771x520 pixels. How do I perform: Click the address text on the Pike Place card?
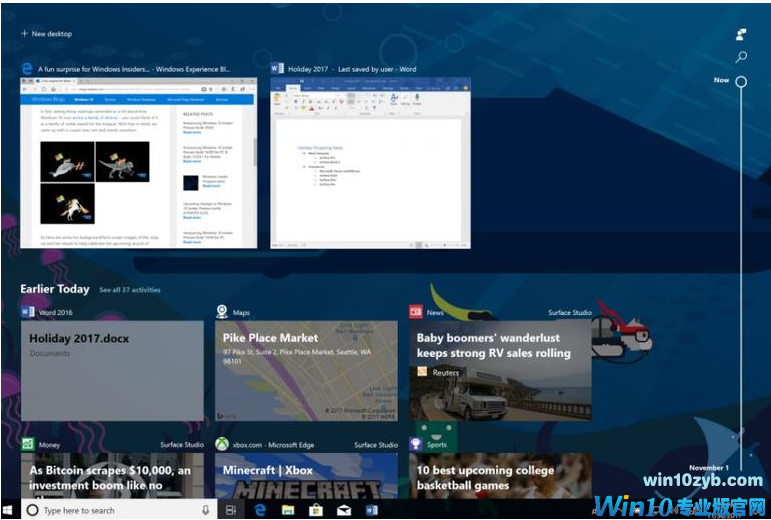pyautogui.click(x=297, y=356)
